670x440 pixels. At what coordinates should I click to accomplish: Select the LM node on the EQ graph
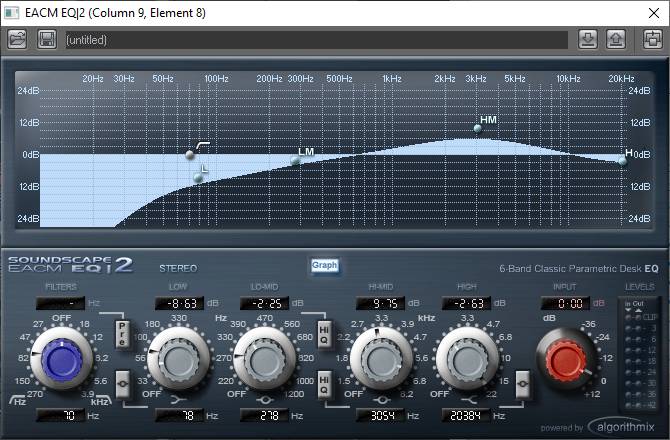tap(295, 160)
